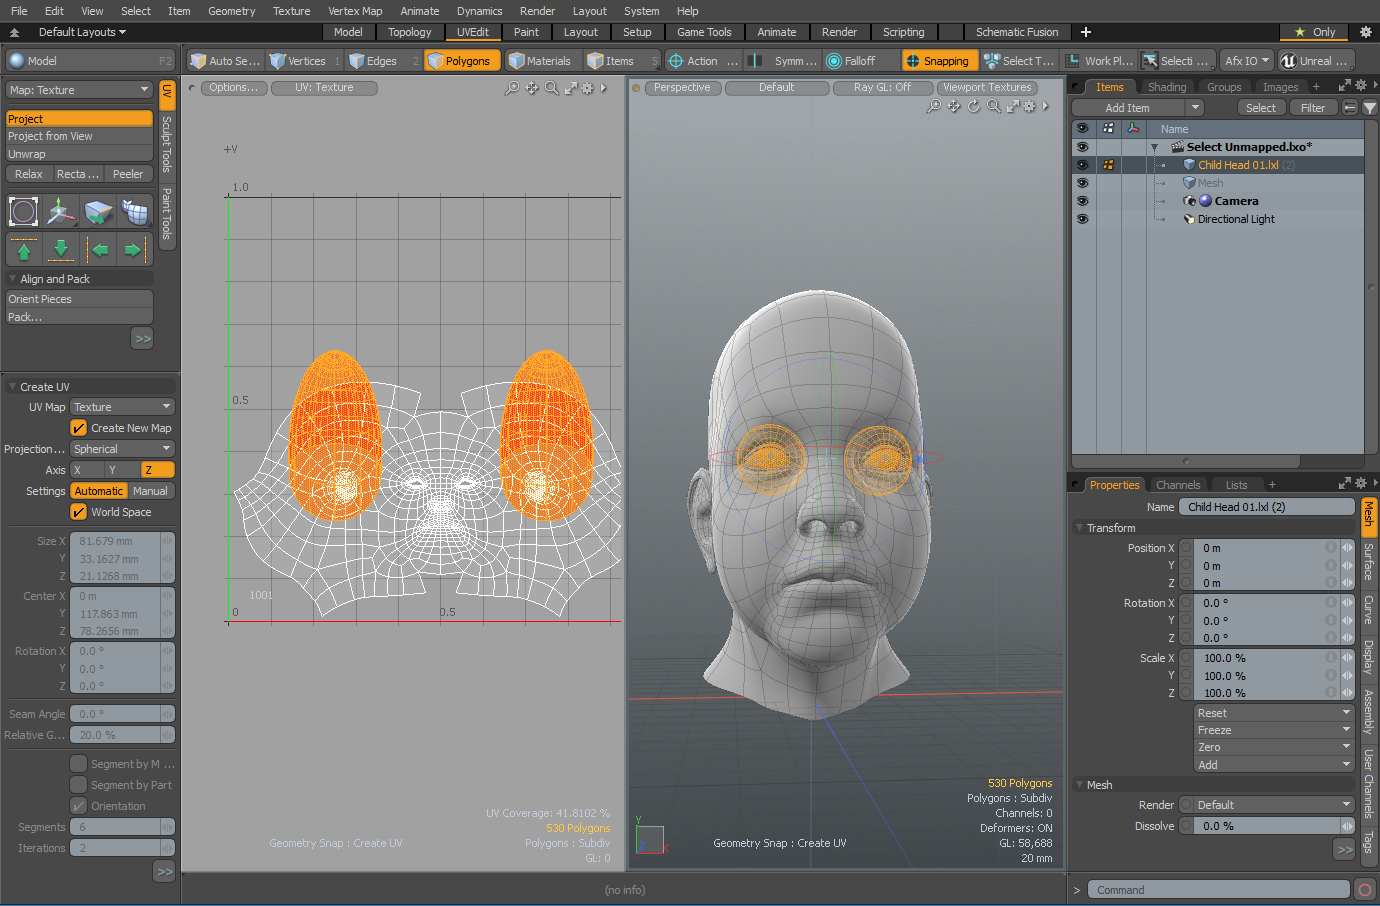Click the align UVs down arrow icon

(x=61, y=250)
